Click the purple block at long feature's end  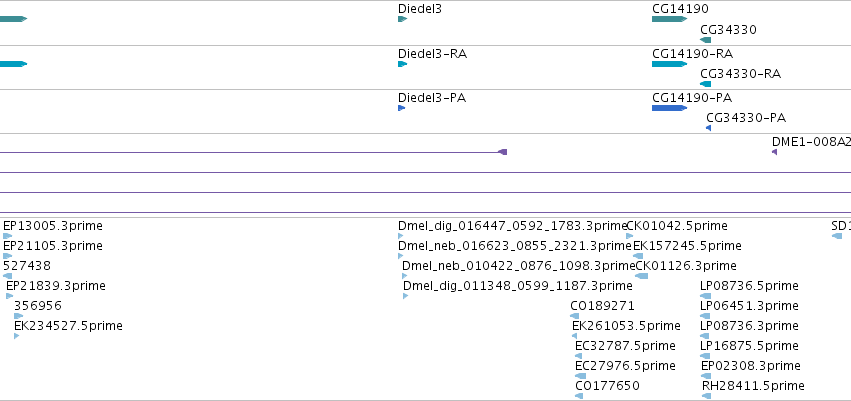pos(503,152)
